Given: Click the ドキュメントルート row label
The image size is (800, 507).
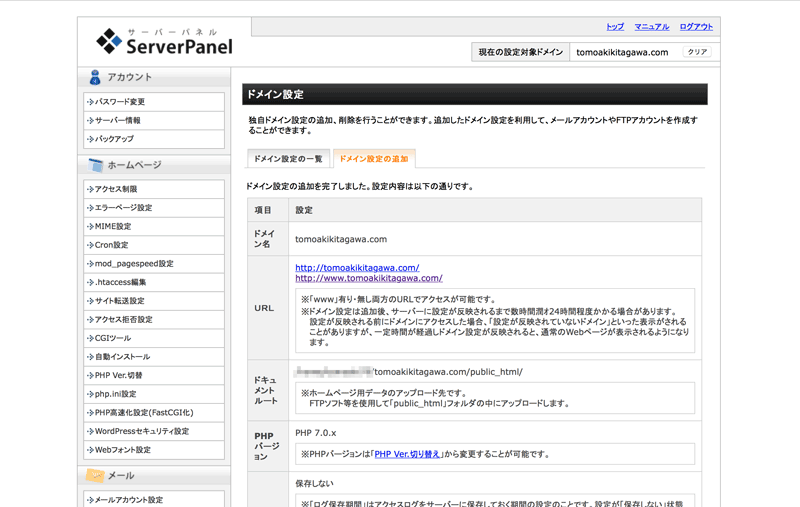Looking at the screenshot, I should (266, 390).
